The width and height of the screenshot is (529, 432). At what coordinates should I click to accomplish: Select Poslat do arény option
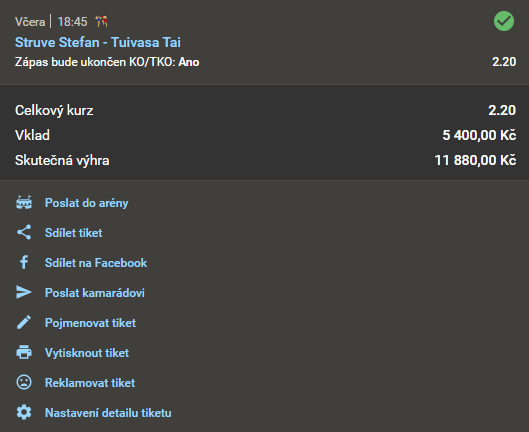point(86,203)
